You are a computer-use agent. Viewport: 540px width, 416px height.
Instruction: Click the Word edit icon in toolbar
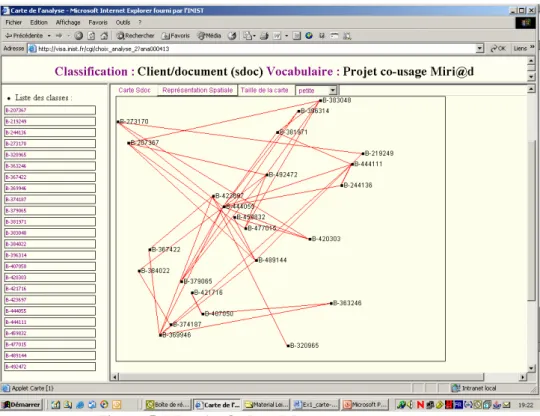(x=277, y=35)
